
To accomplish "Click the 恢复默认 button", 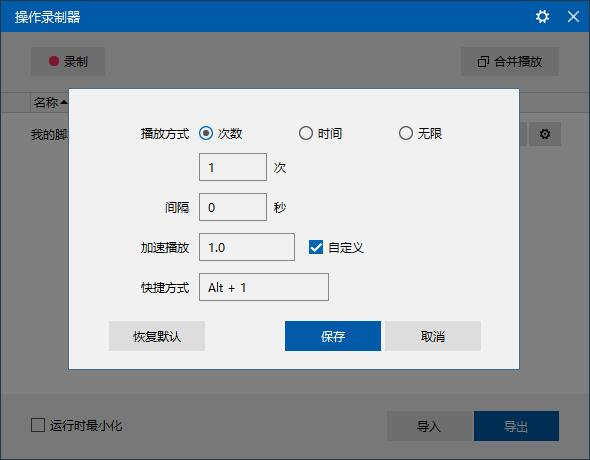I will [157, 336].
